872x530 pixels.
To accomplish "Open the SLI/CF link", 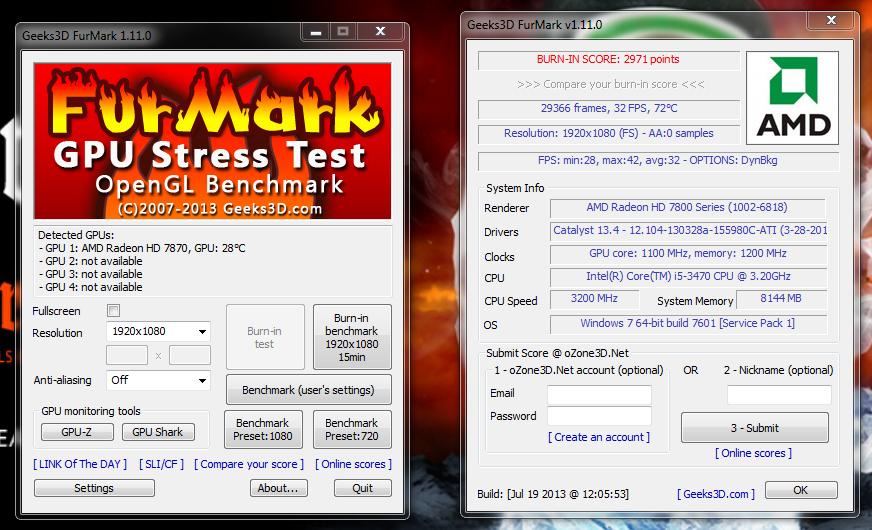I will [x=161, y=464].
